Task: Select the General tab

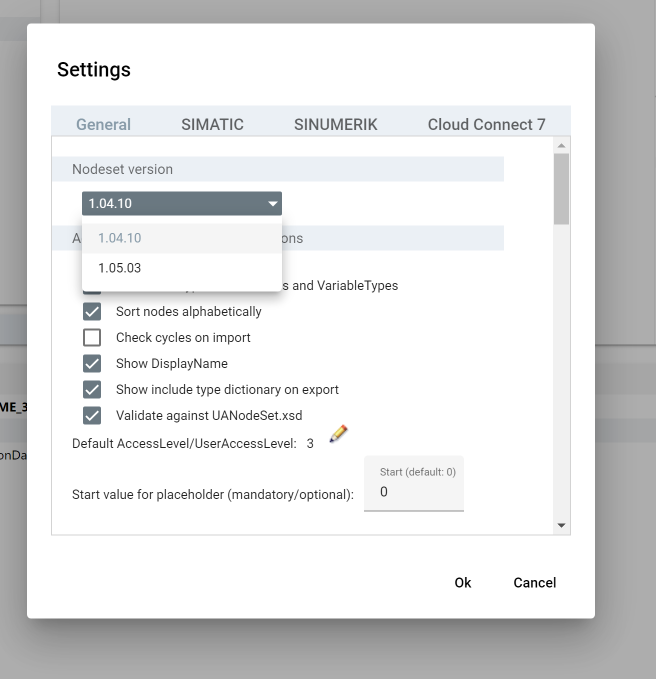Action: coord(103,125)
